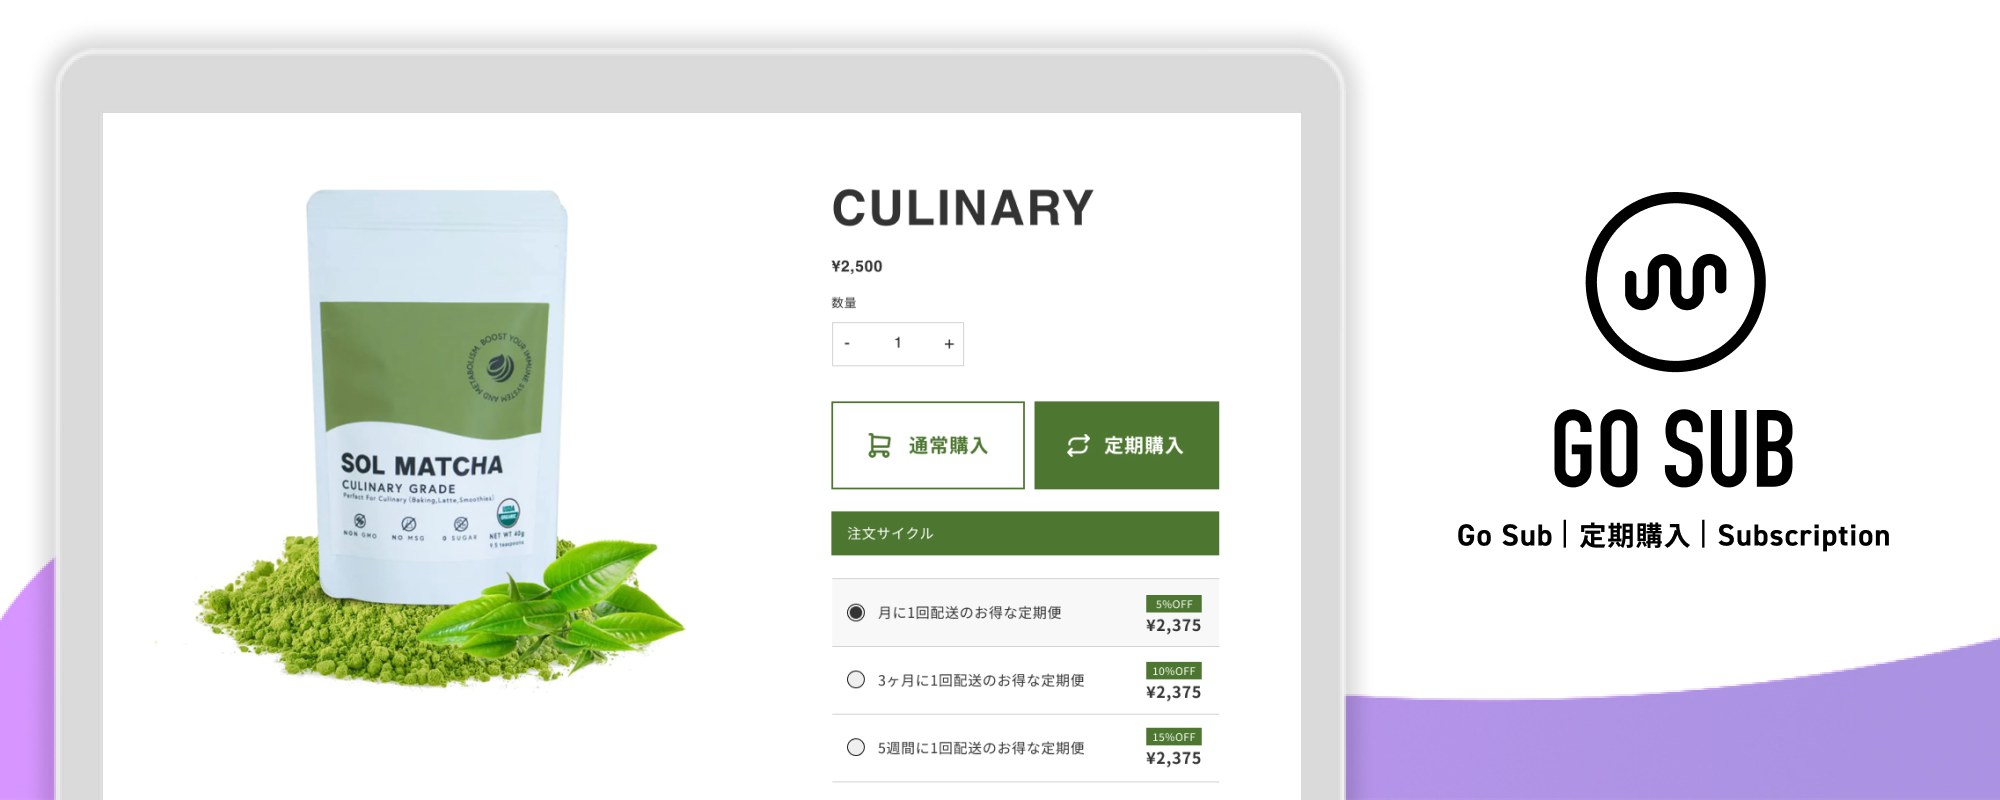Click the shopping cart icon on 通常購入

[879, 446]
